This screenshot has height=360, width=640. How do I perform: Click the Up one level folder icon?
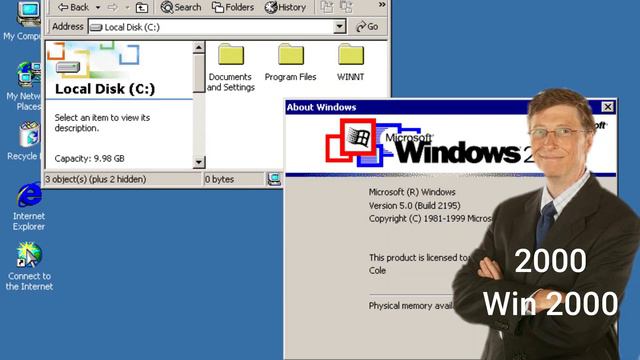142,7
